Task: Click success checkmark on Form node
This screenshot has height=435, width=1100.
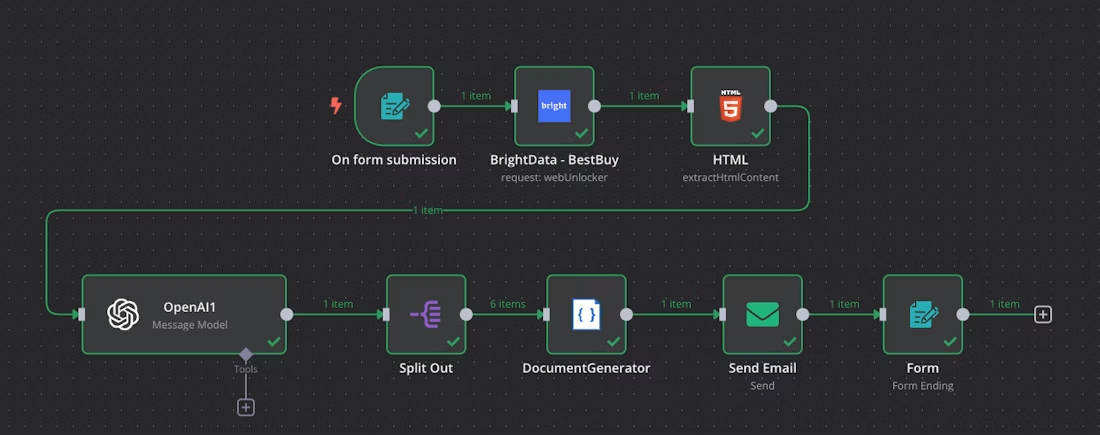Action: [x=950, y=342]
